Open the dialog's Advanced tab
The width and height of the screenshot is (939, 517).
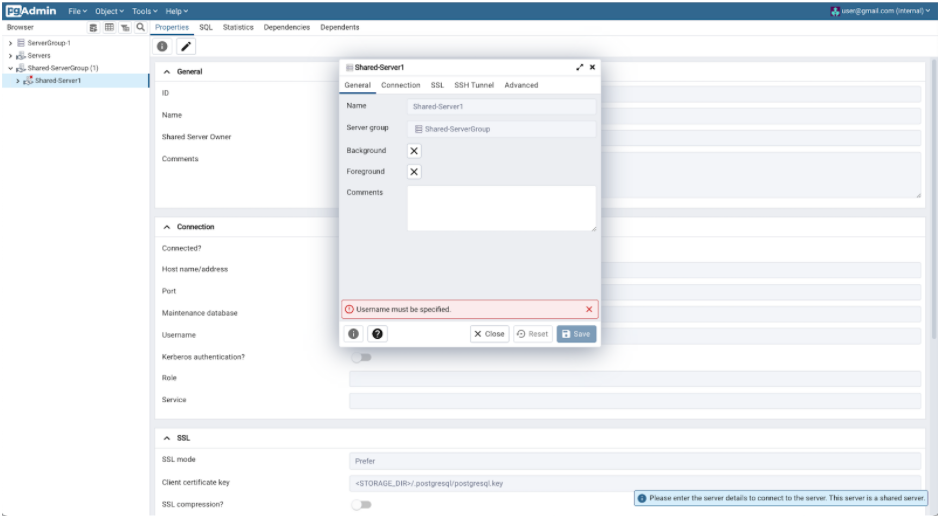pyautogui.click(x=521, y=85)
